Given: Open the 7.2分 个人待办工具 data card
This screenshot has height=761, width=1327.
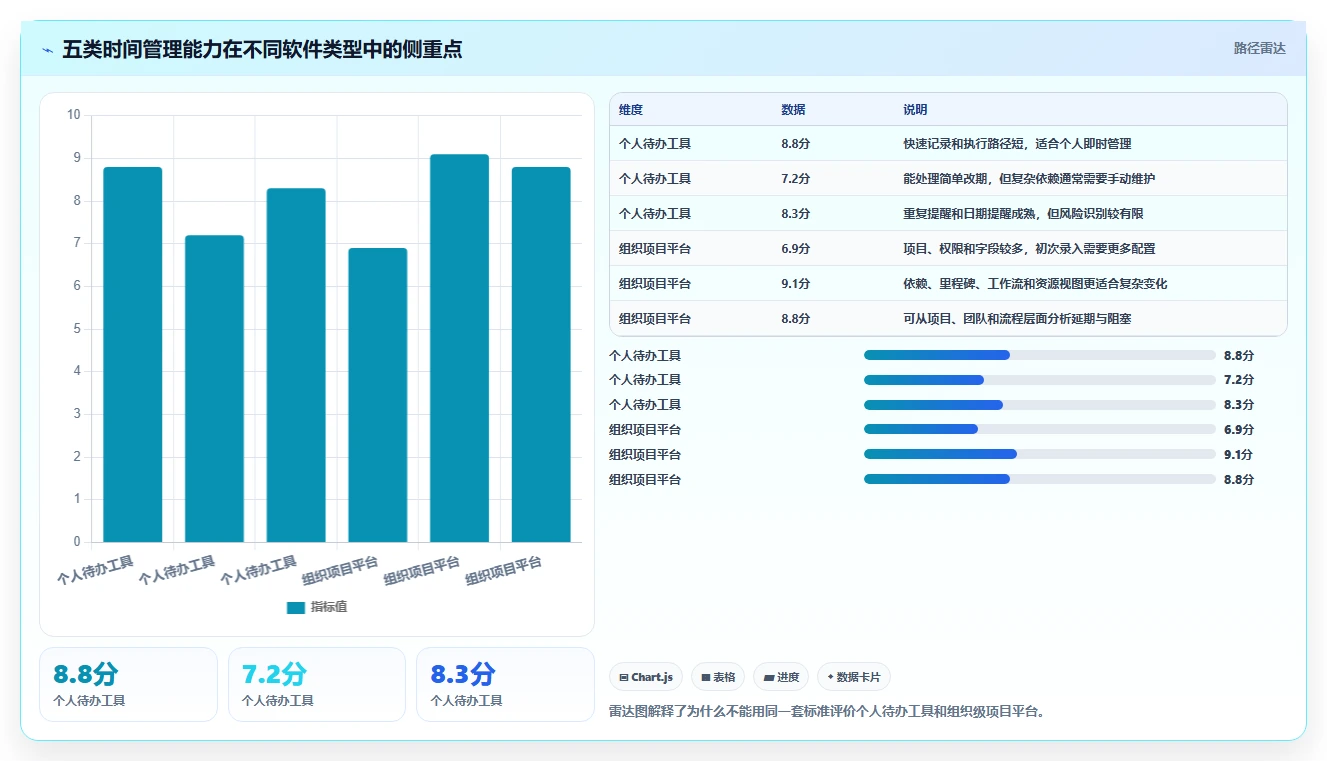Looking at the screenshot, I should coord(317,684).
